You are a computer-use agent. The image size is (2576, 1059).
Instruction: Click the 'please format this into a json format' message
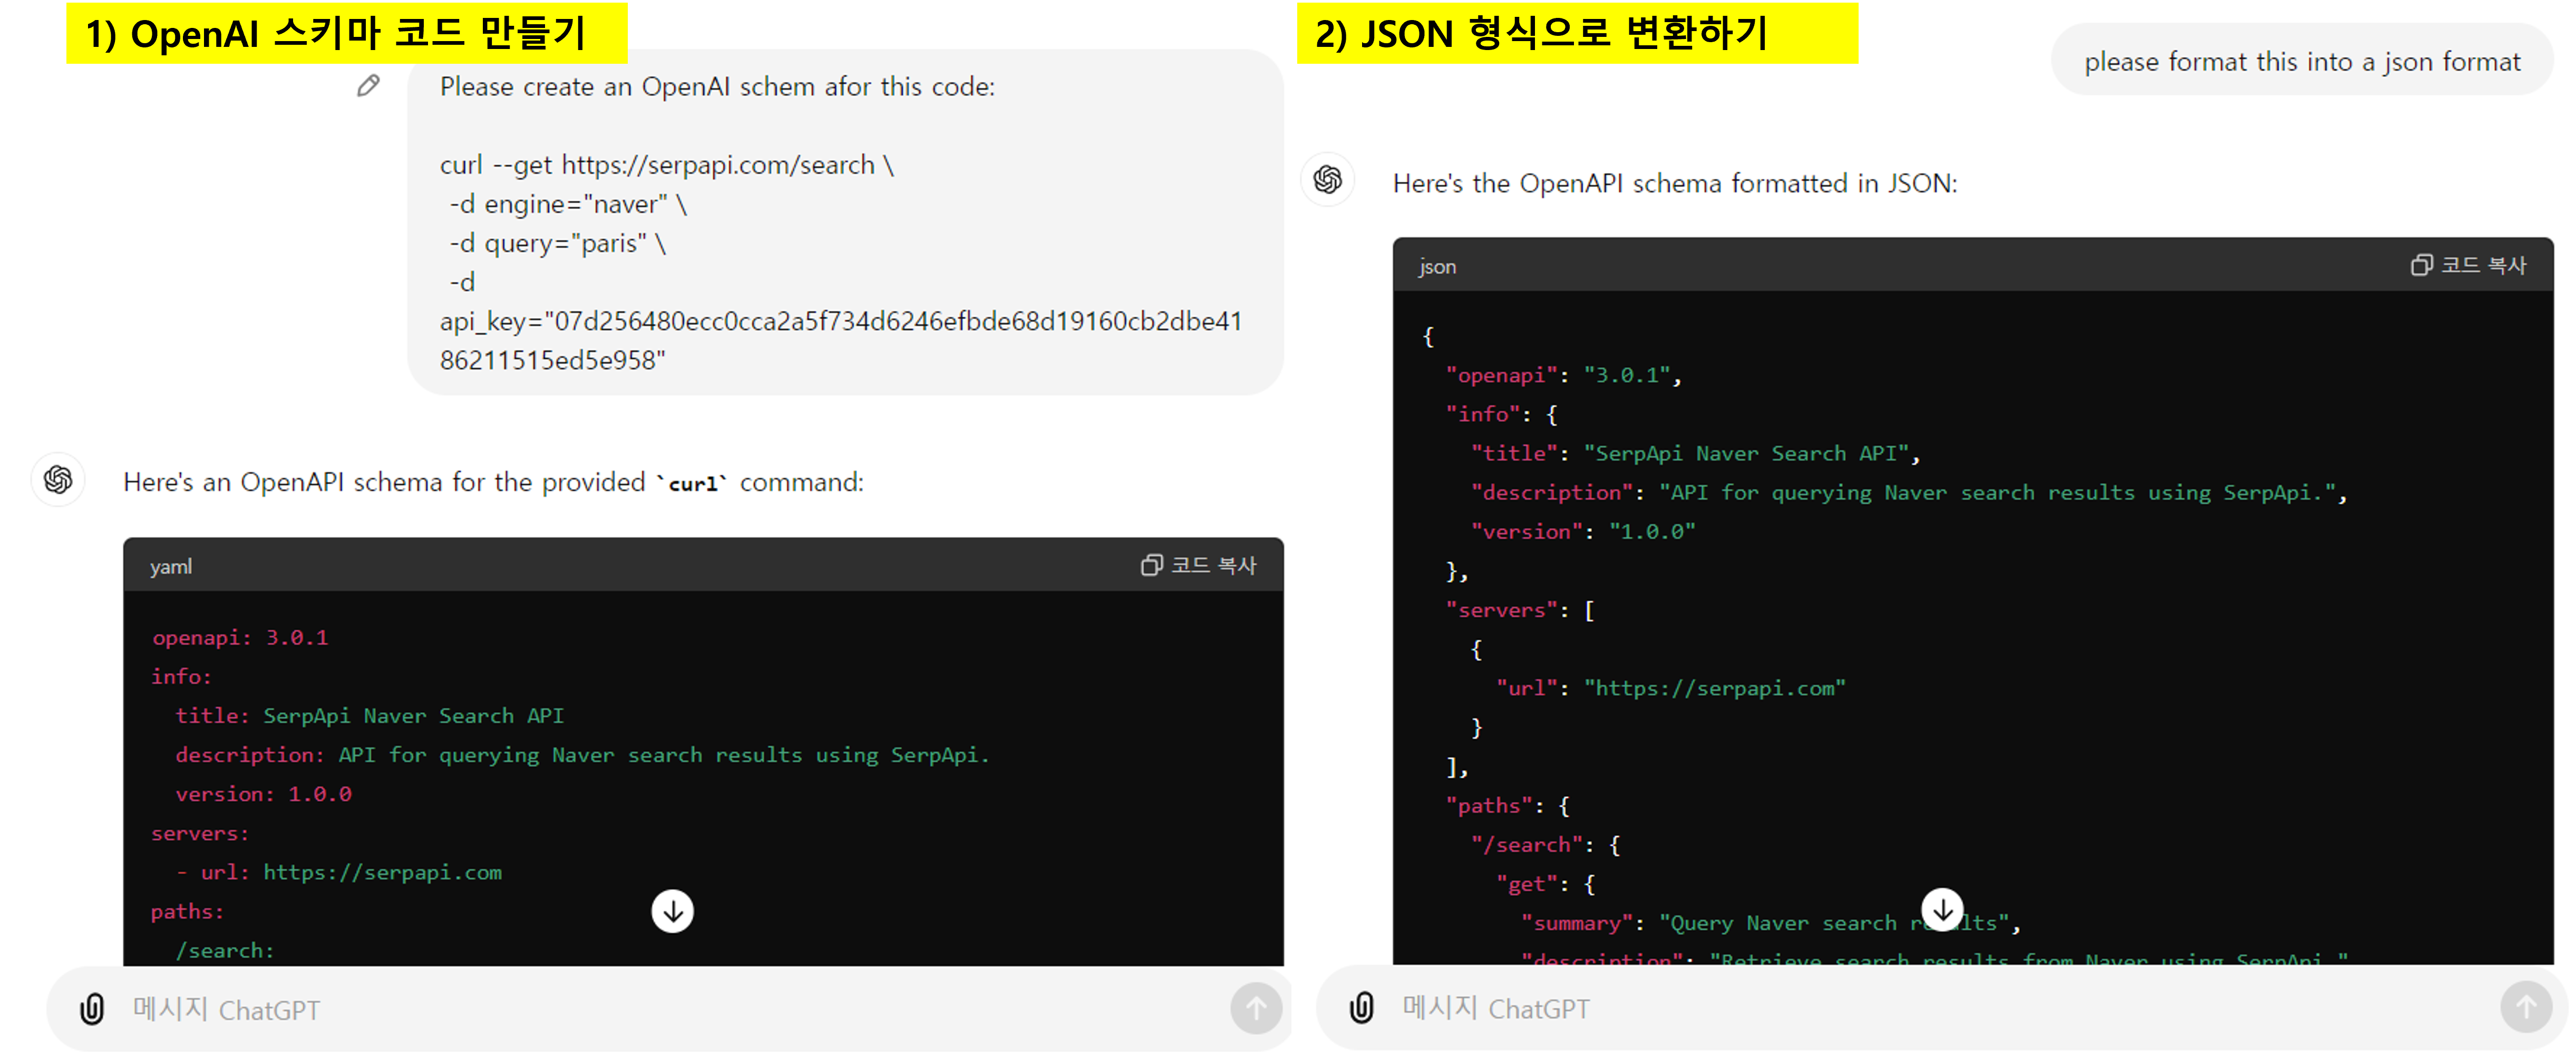point(2301,62)
